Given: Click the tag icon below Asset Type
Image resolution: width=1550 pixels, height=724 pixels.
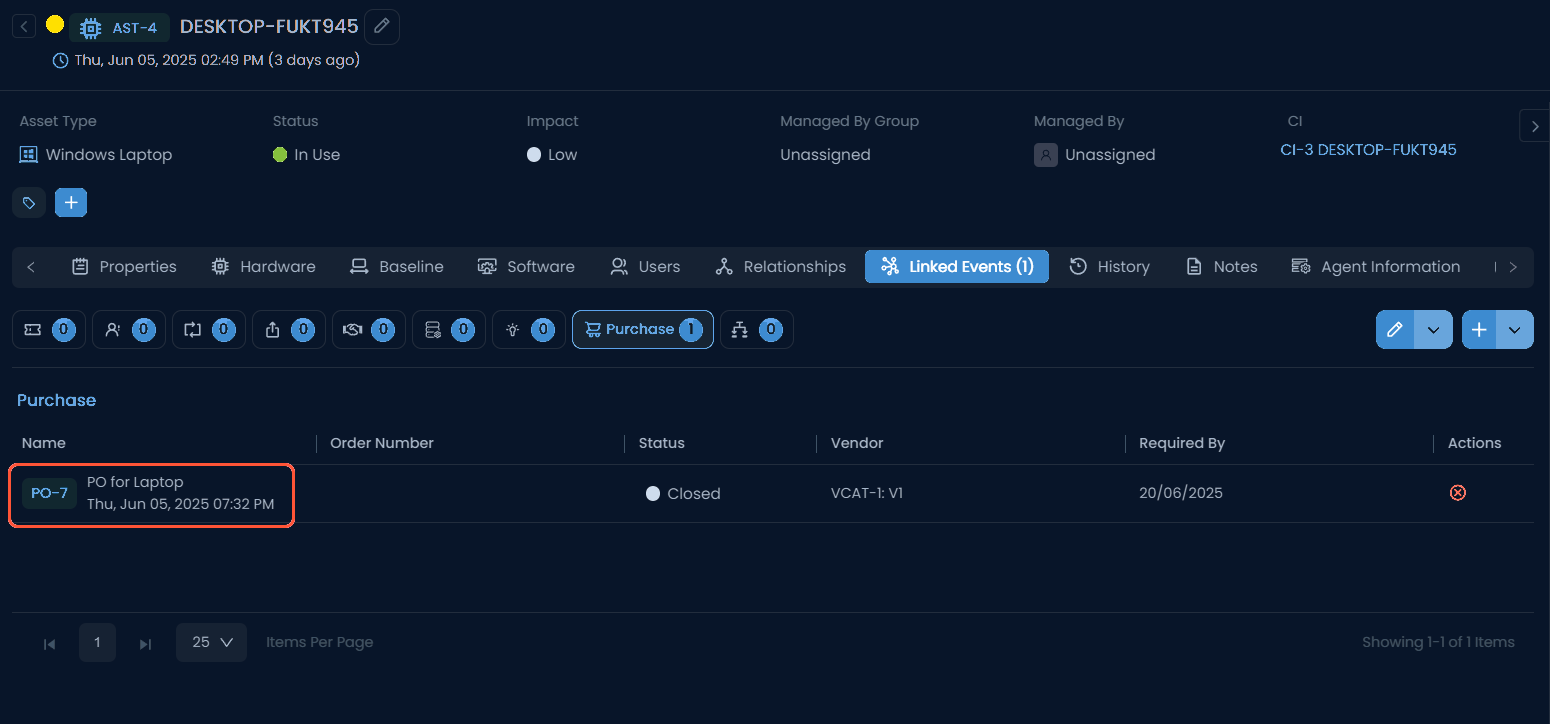Looking at the screenshot, I should click(x=29, y=203).
